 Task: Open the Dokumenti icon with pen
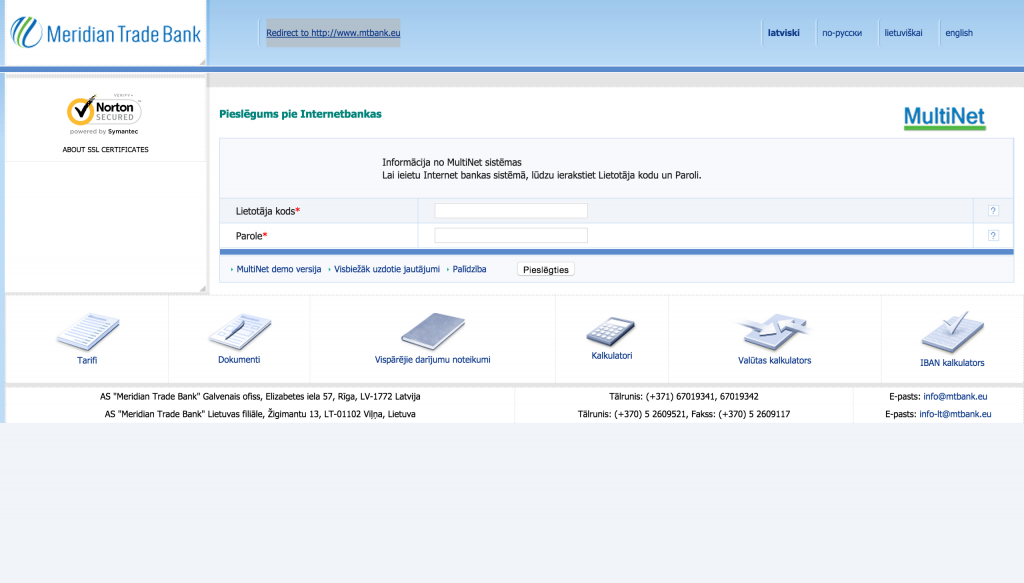(240, 331)
